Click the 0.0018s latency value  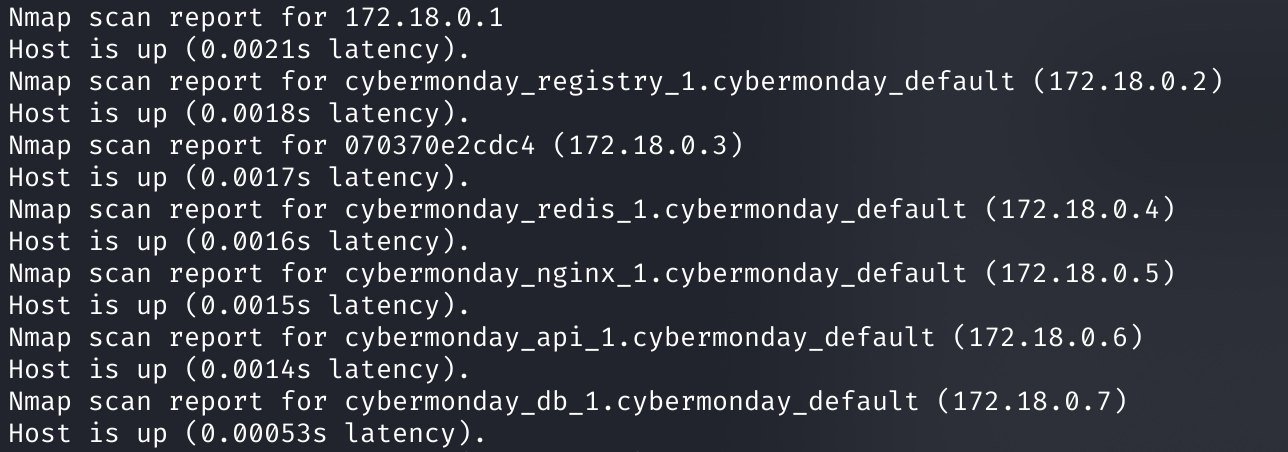tap(257, 113)
